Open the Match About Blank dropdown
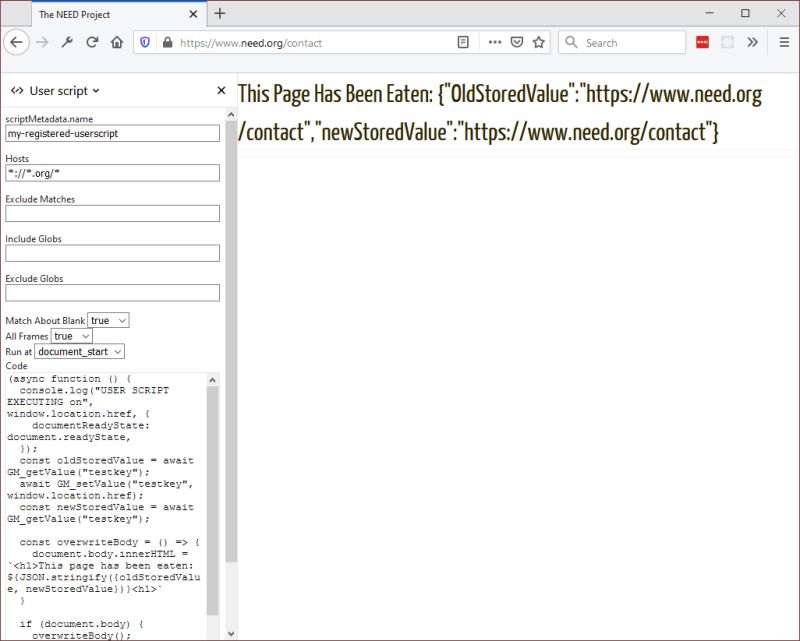The height and width of the screenshot is (641, 800). [x=107, y=320]
